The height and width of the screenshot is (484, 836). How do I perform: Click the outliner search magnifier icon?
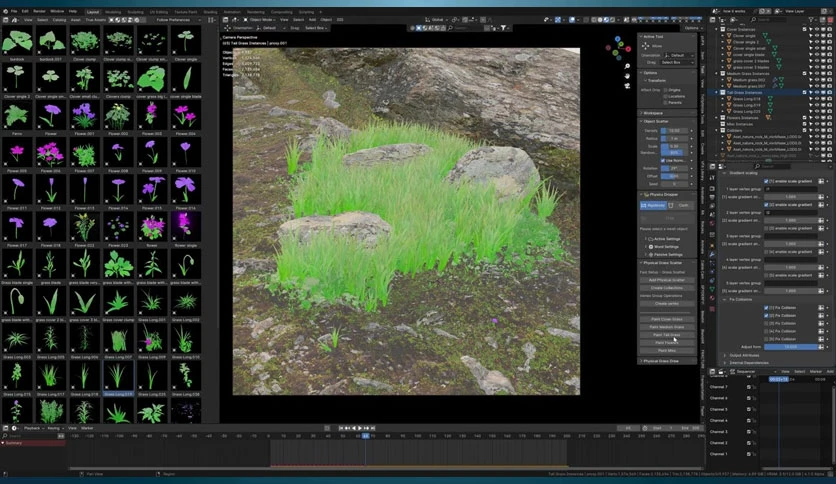[x=753, y=20]
